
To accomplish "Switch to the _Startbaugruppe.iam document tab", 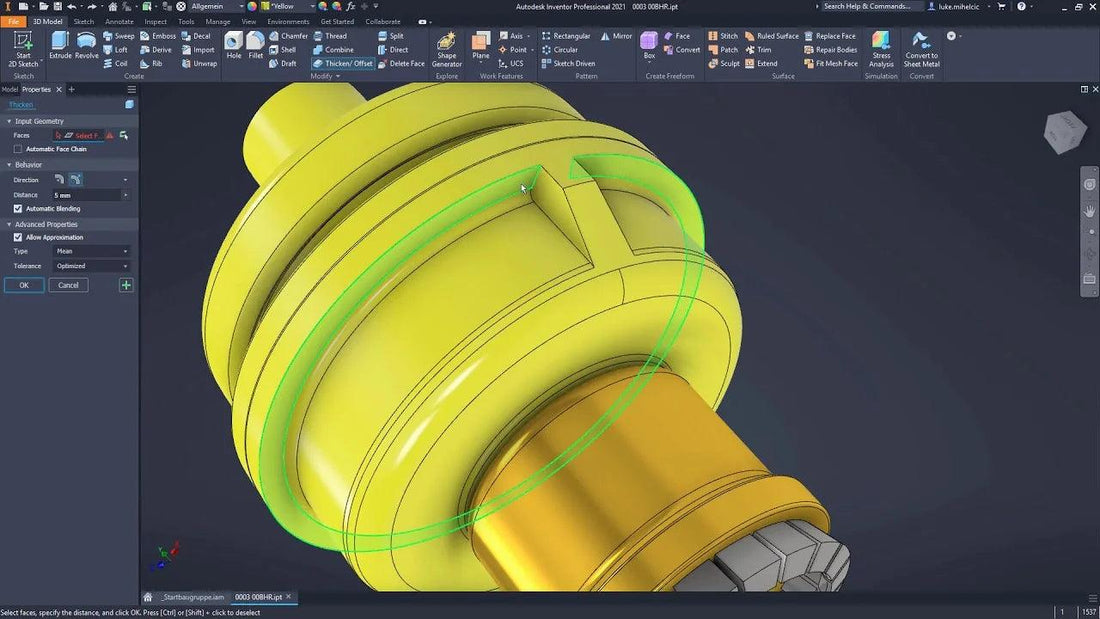I will (191, 596).
